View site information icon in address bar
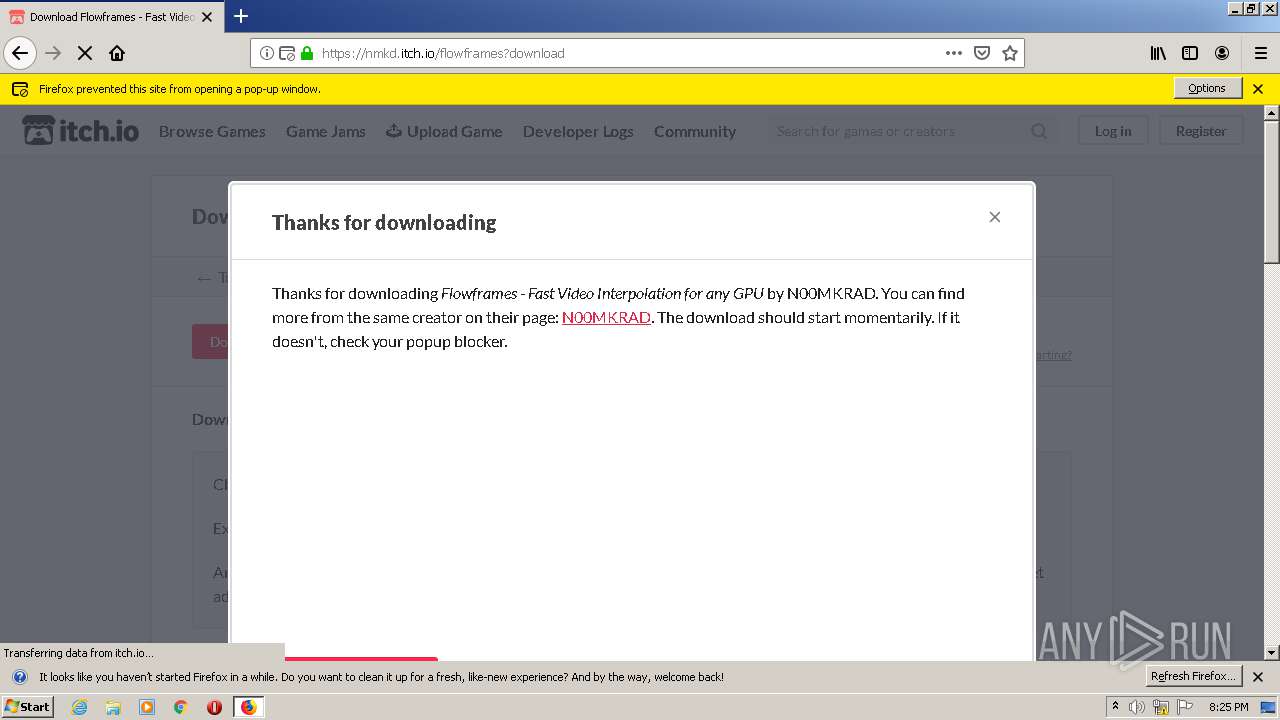The height and width of the screenshot is (720, 1280). click(267, 53)
